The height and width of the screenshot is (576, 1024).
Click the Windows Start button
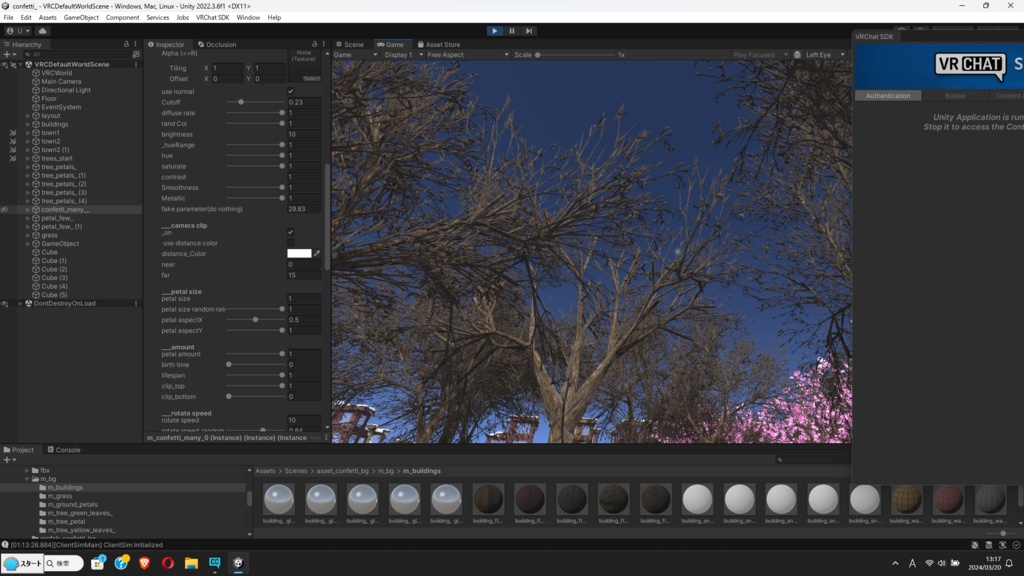pyautogui.click(x=22, y=563)
